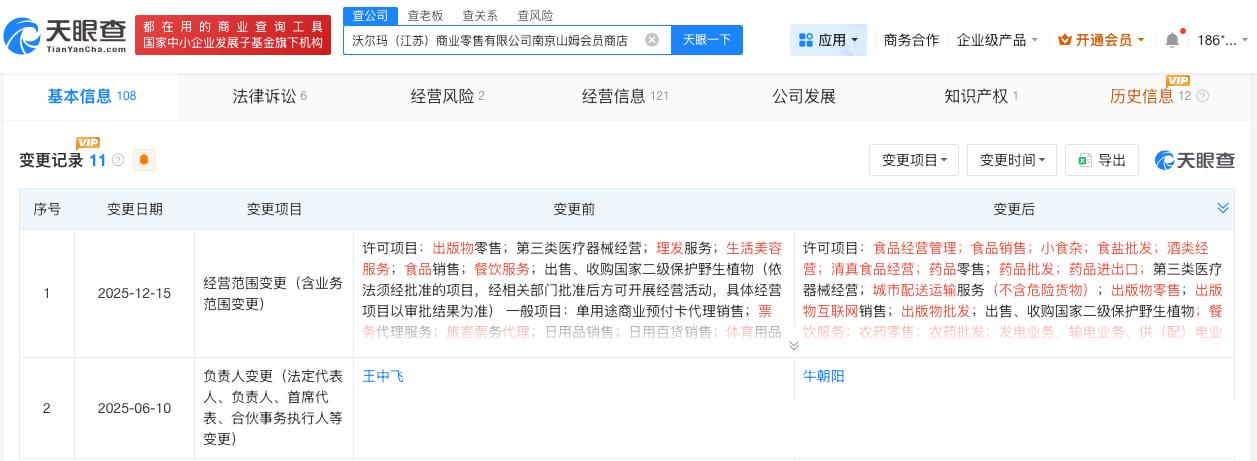The width and height of the screenshot is (1257, 461).
Task: Expand truncated 变更前 content with the chevron
Action: 794,345
